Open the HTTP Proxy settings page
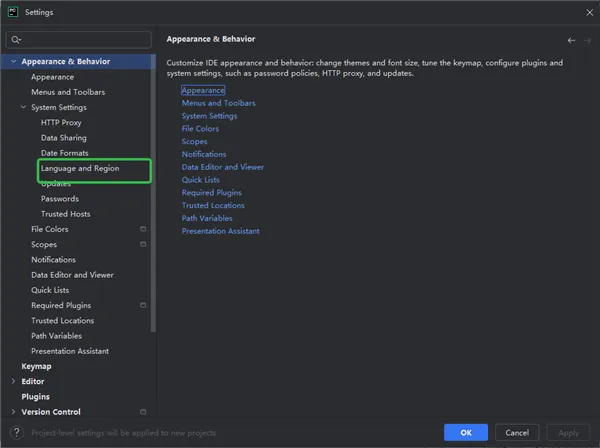 (61, 122)
